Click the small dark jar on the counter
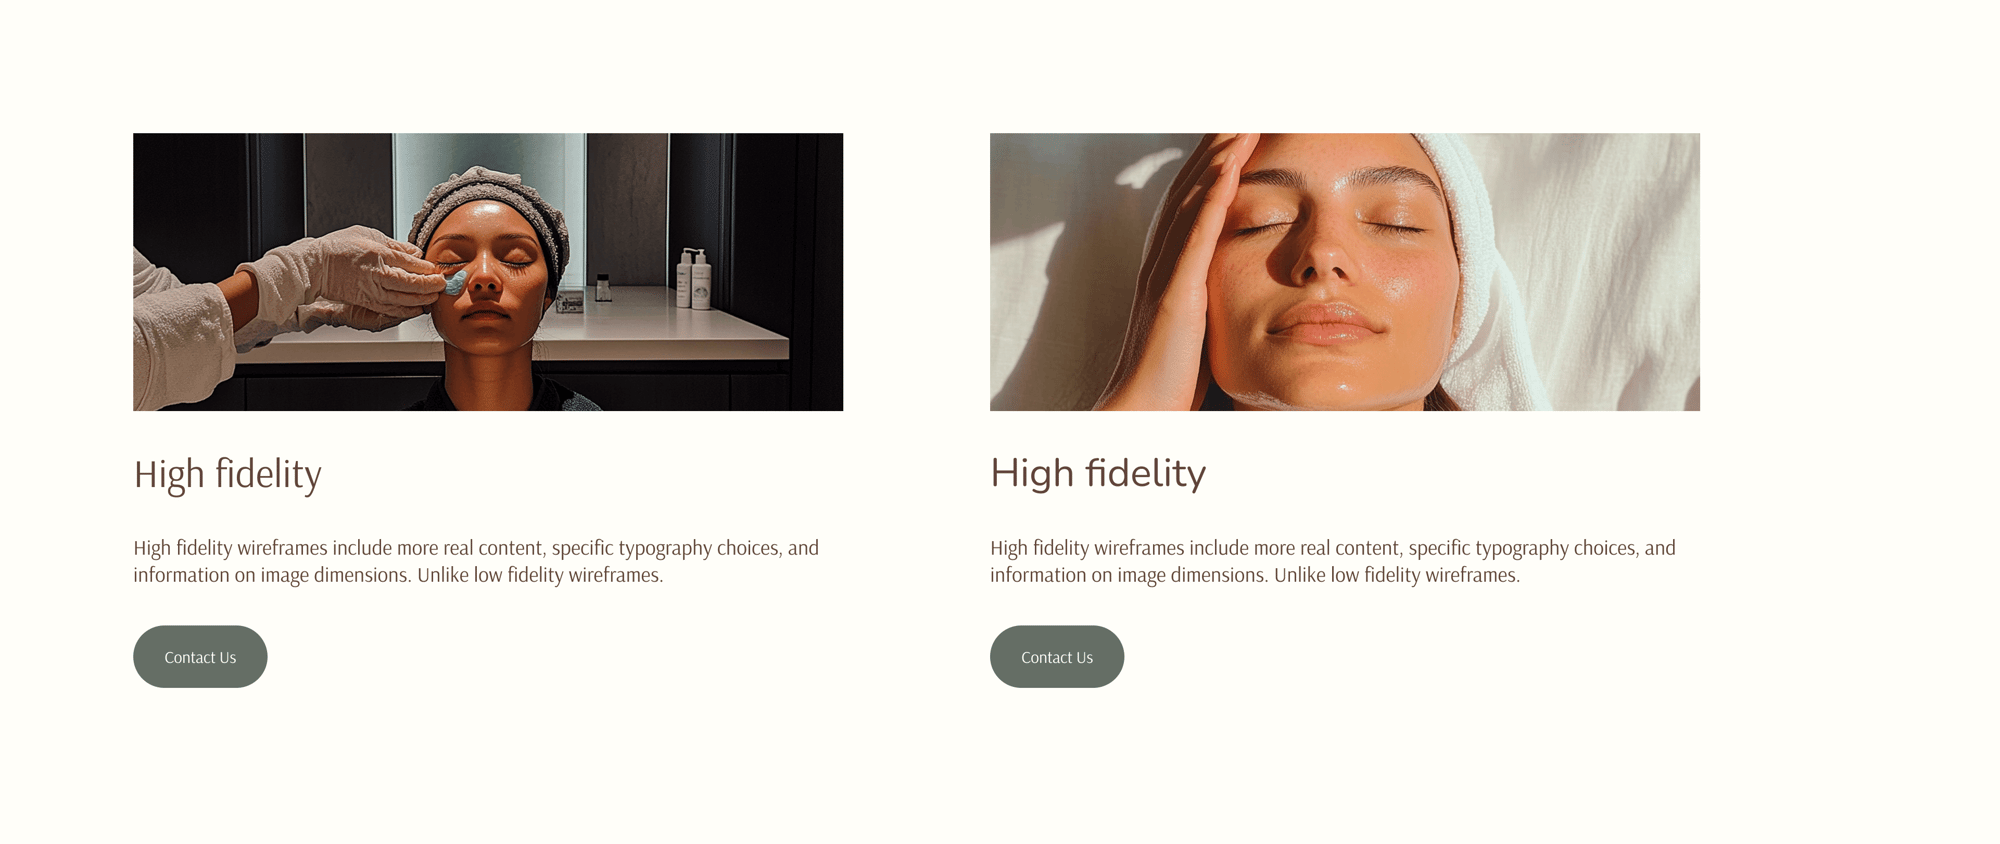Image resolution: width=2000 pixels, height=844 pixels. (603, 288)
